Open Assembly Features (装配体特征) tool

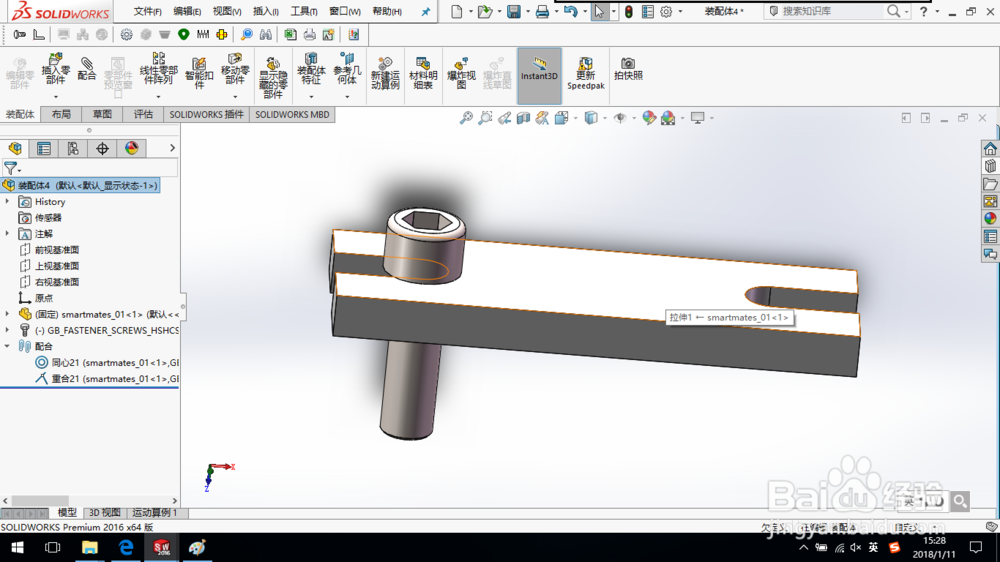pos(311,69)
